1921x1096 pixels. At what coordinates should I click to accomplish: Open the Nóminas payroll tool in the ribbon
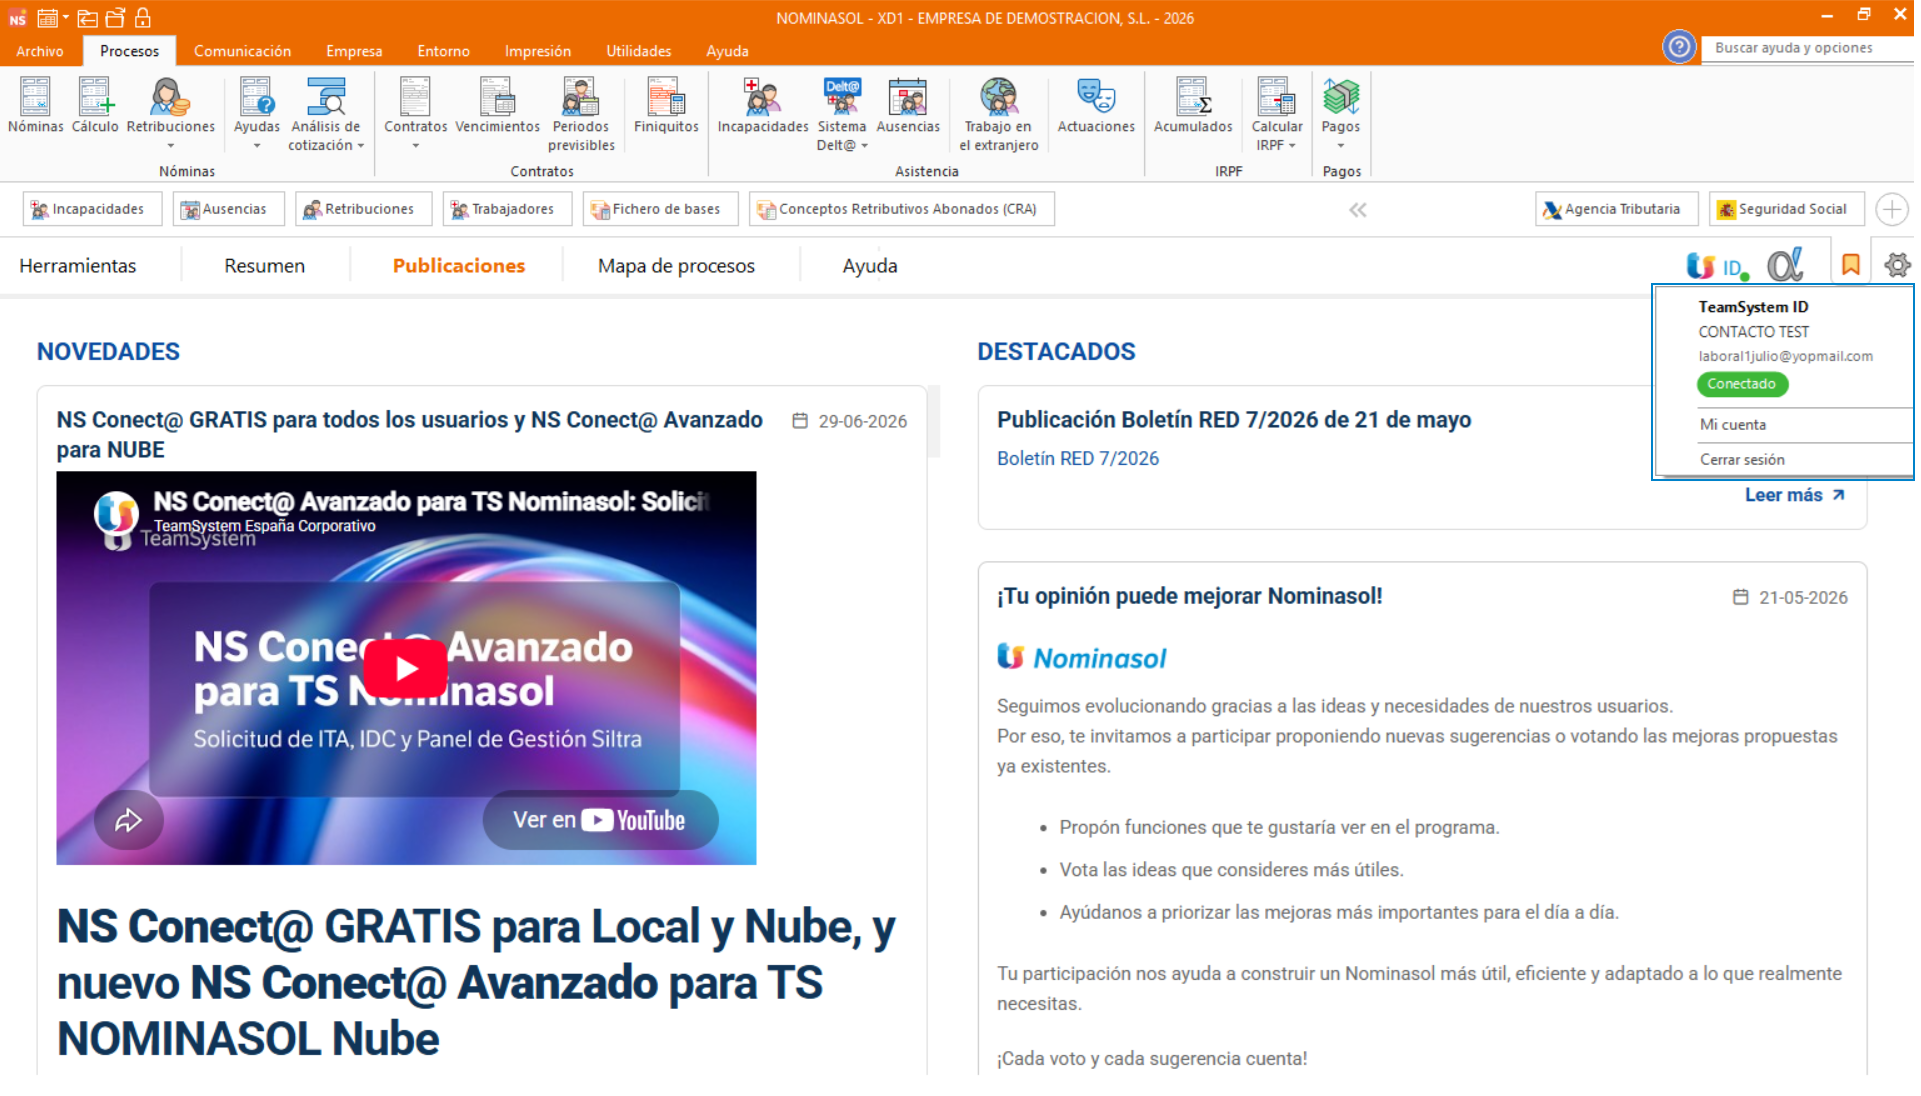(35, 106)
